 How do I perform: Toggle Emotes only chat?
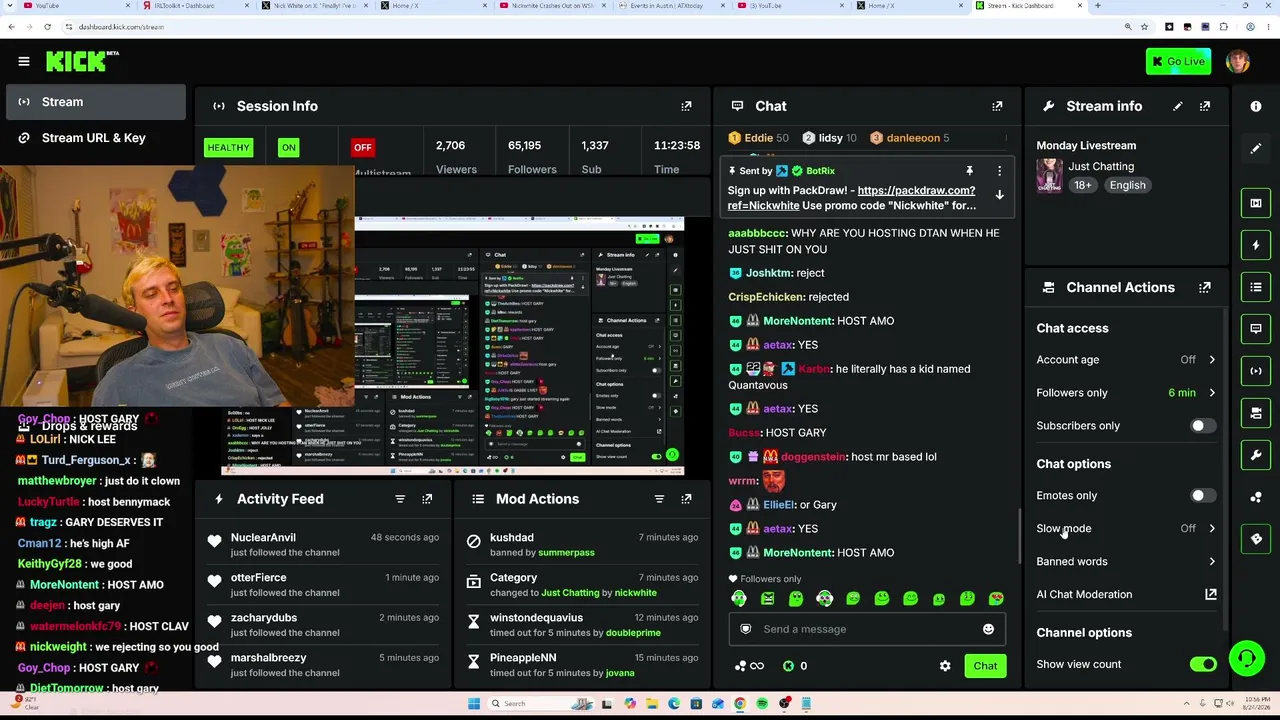tap(1203, 496)
